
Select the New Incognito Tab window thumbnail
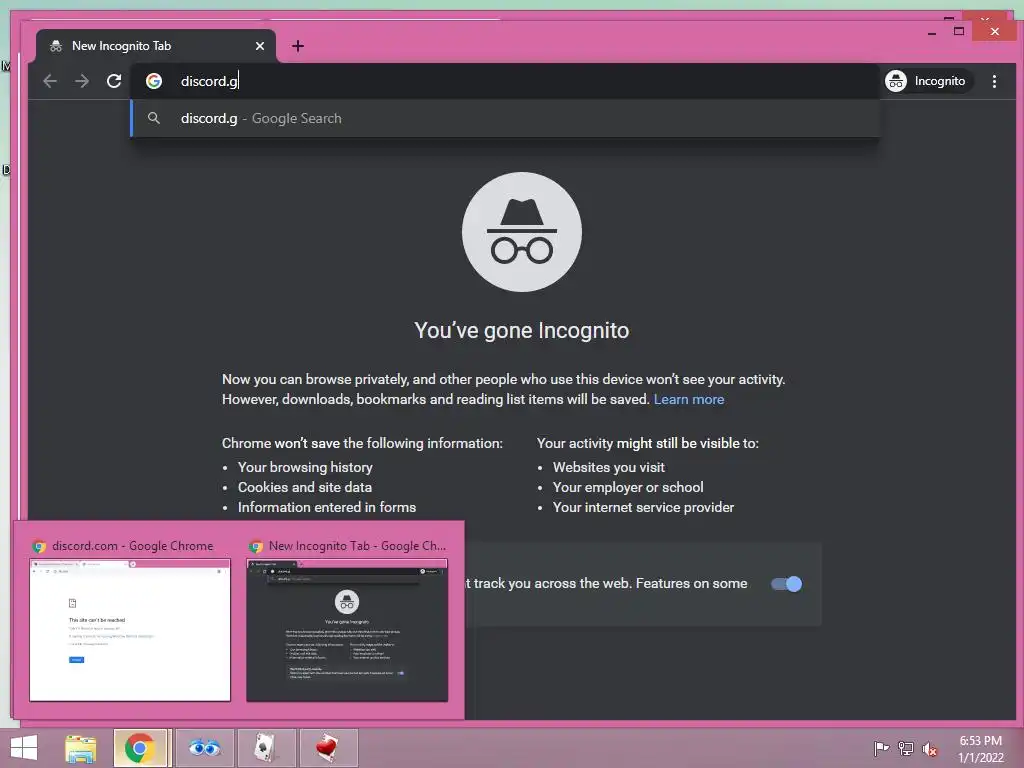click(347, 630)
